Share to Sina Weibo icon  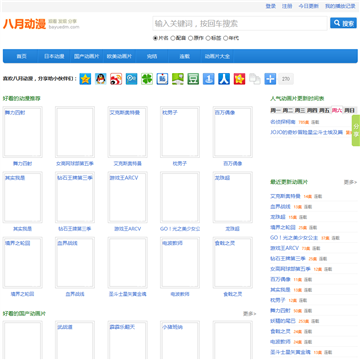116,79
